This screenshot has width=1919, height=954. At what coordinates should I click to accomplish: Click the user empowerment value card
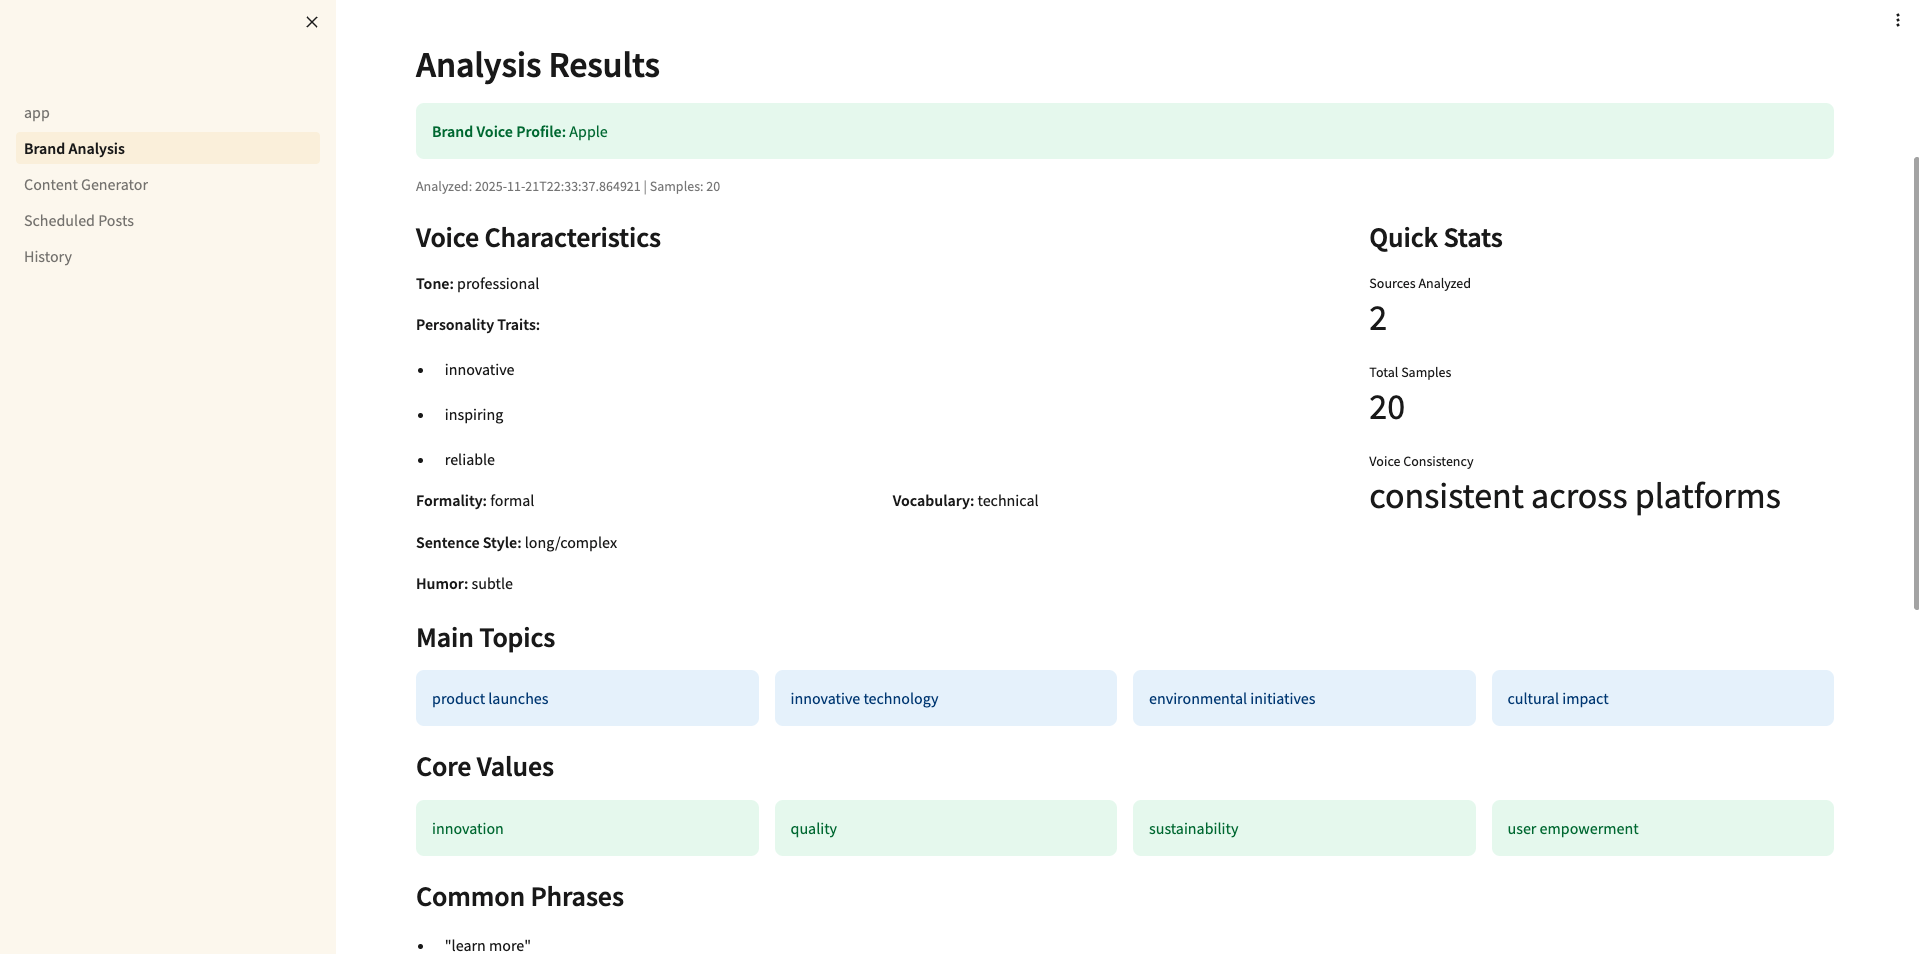[x=1662, y=828]
